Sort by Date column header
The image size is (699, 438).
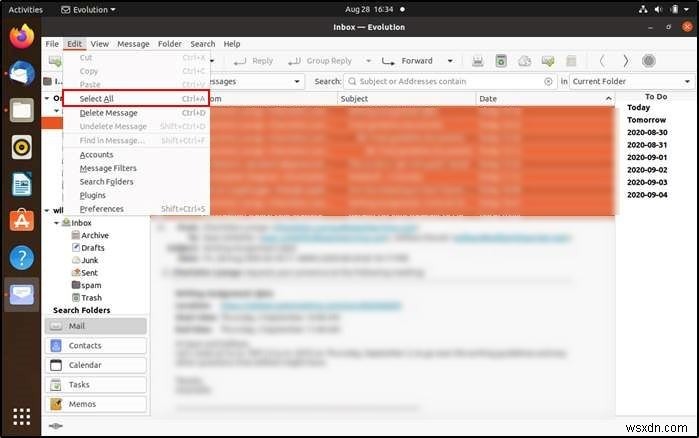coord(546,98)
